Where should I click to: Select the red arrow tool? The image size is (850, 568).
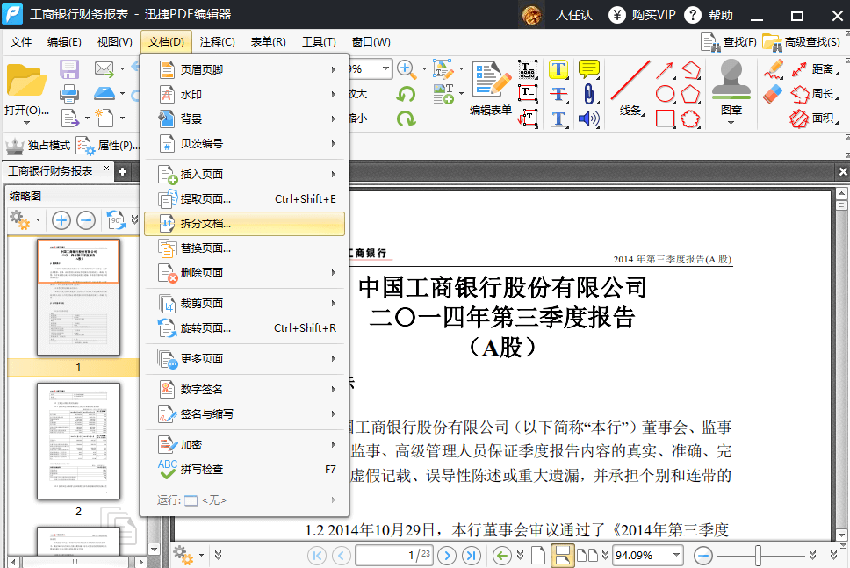(665, 70)
